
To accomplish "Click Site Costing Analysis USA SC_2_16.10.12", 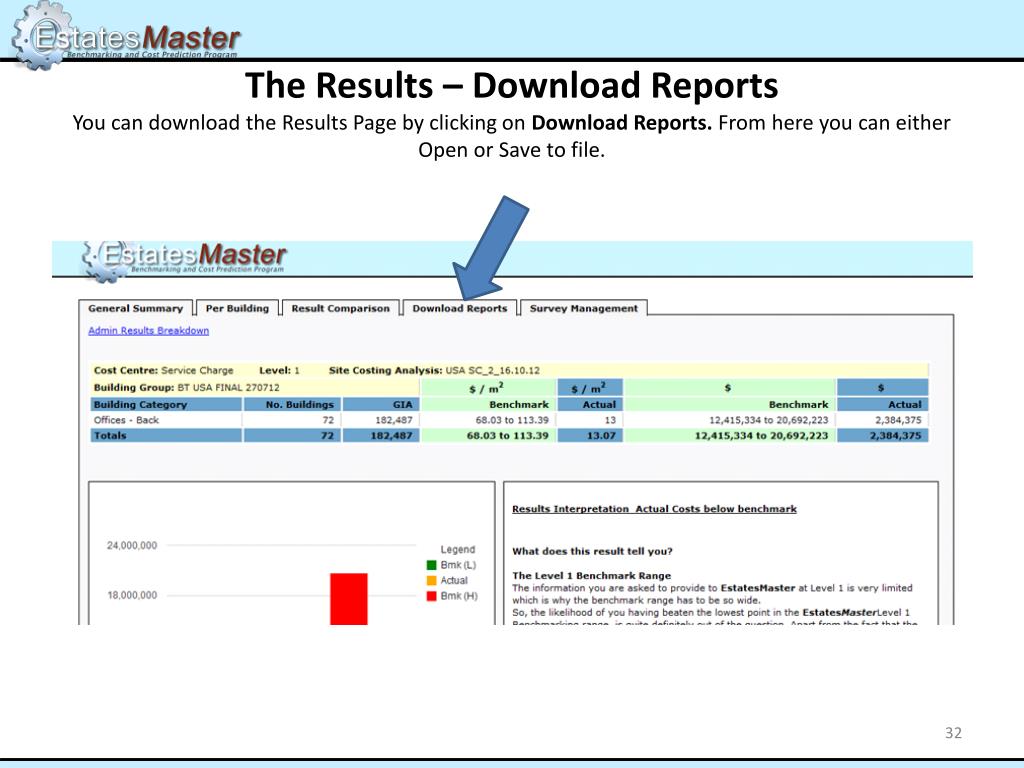I will tap(434, 370).
